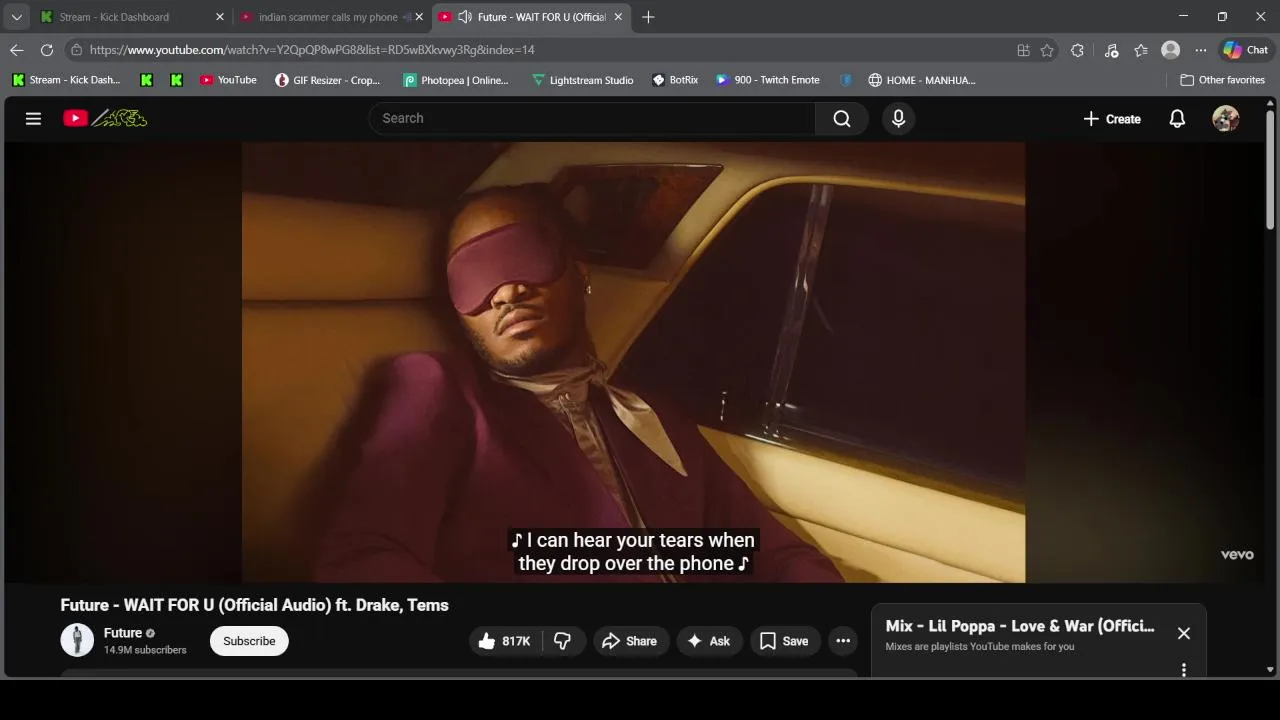Open the browser extensions puzzle icon
Screen dimensions: 1280x720
[x=1077, y=50]
